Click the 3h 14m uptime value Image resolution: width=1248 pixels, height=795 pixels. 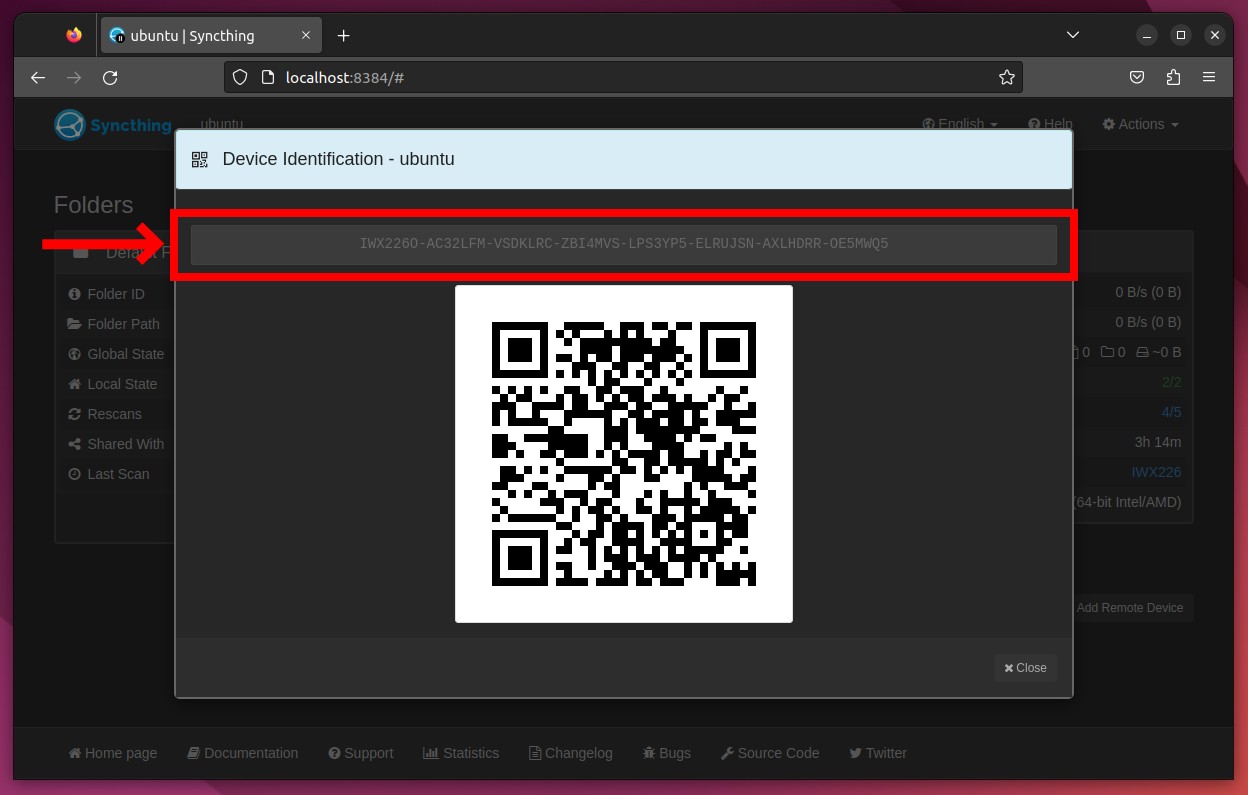1158,442
